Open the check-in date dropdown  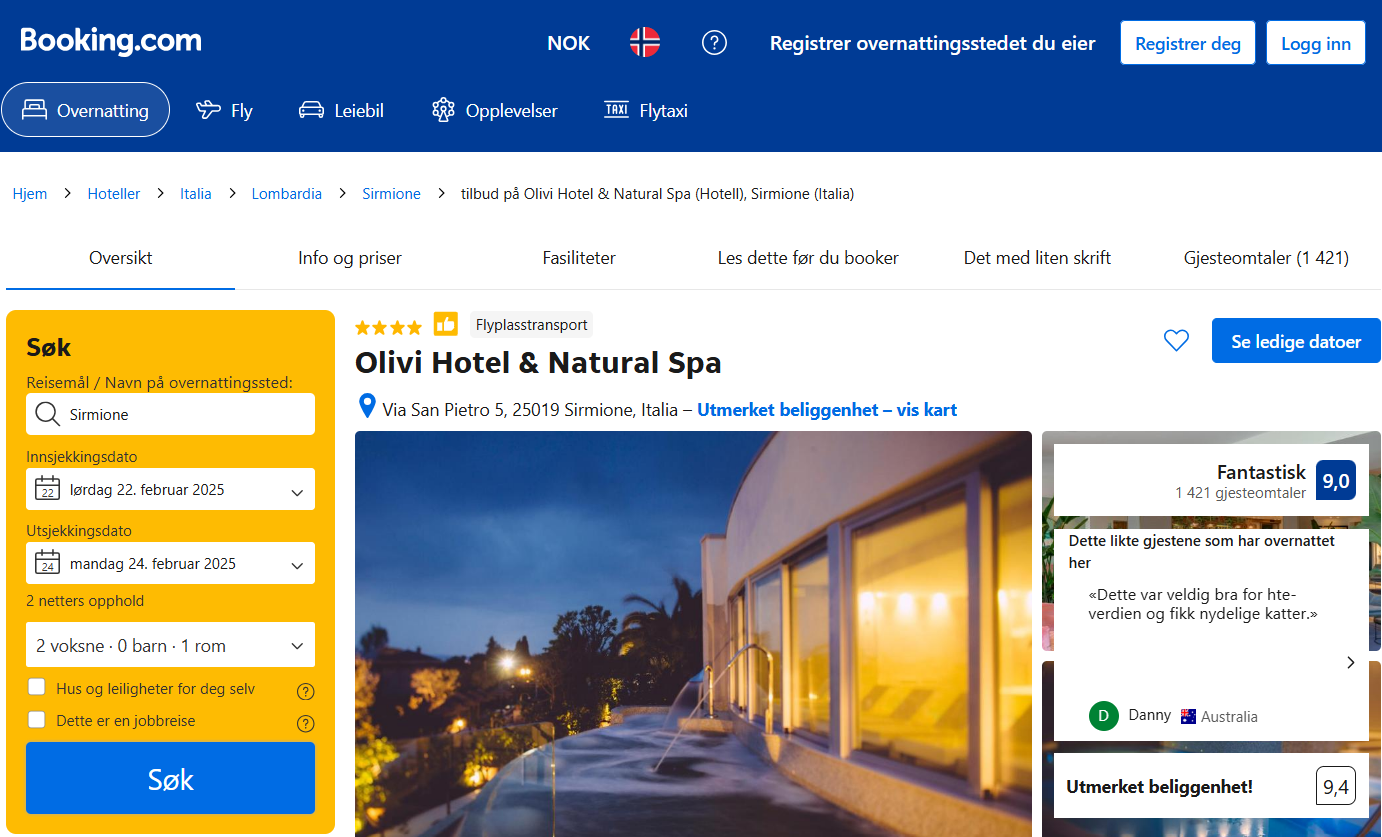[170, 490]
